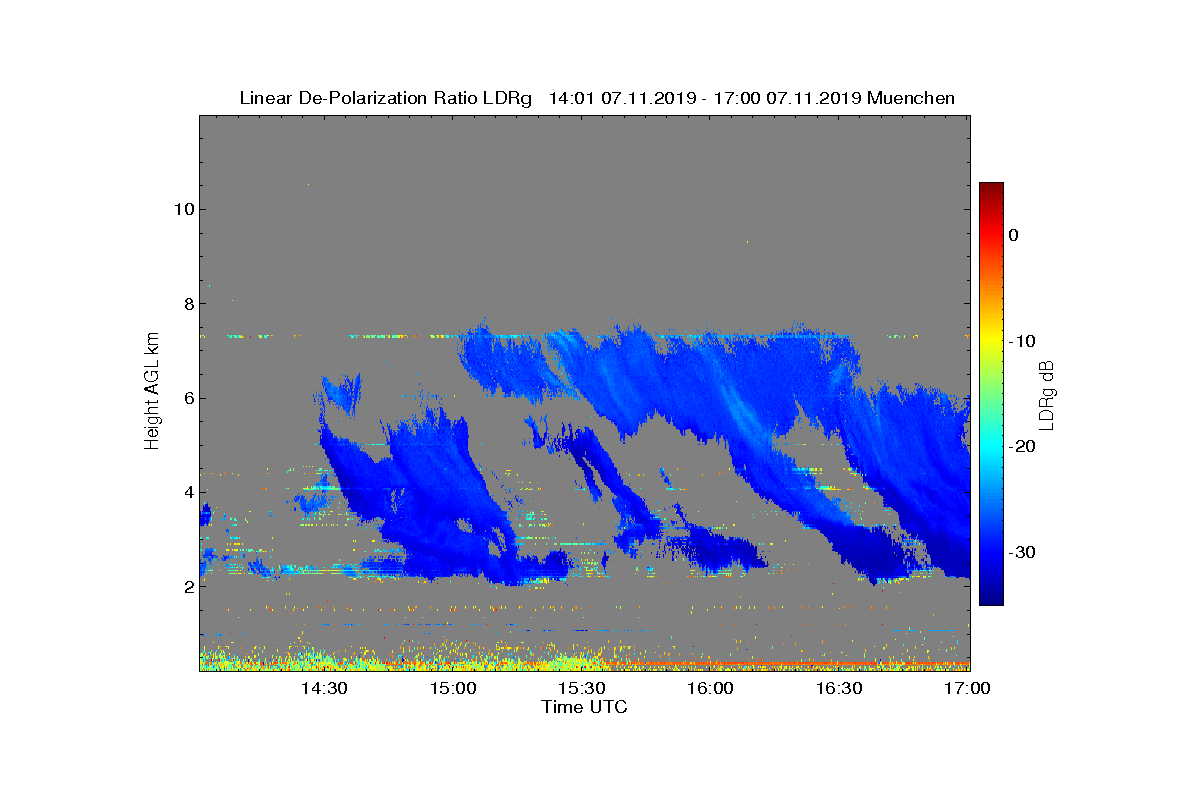Click the colorbar label '-10'
The width and height of the screenshot is (1200, 800).
[1021, 341]
